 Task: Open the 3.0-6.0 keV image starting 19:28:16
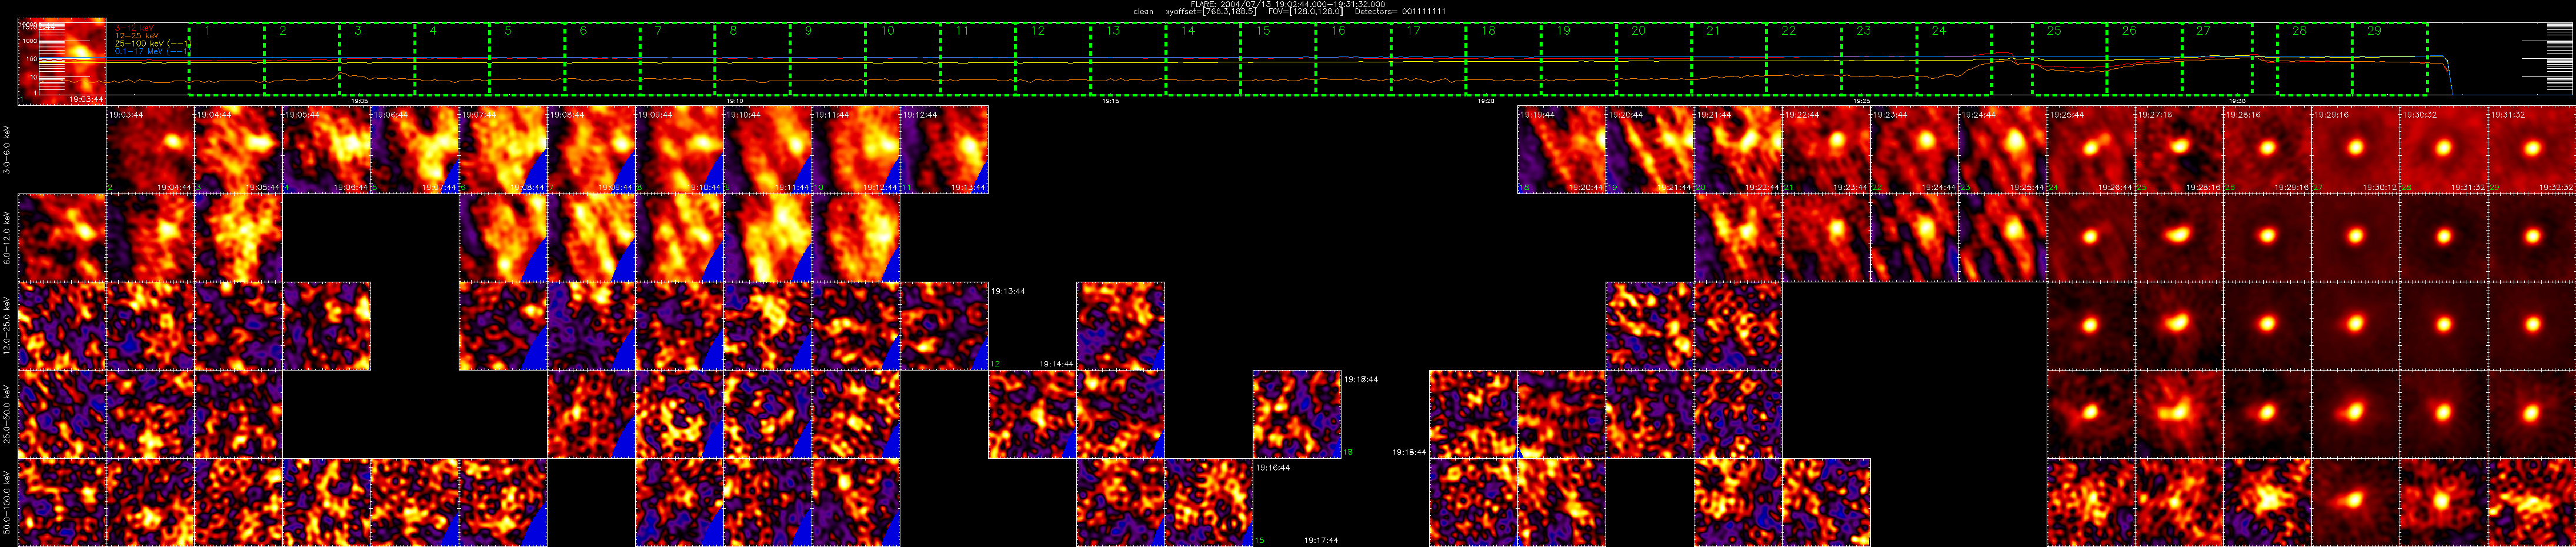tap(2266, 149)
